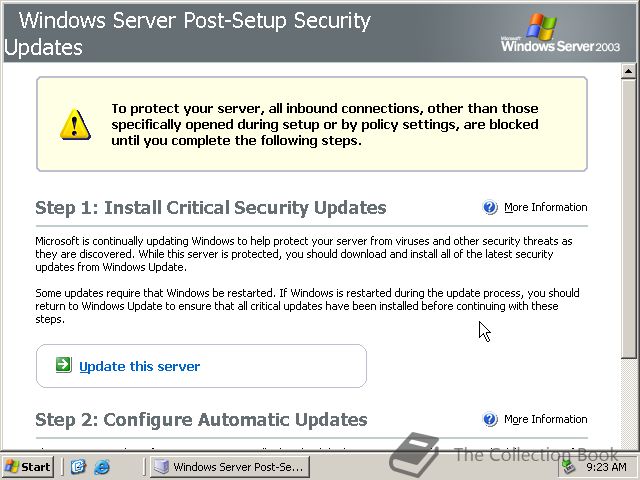Click the blue help icon in Step 2
This screenshot has width=640, height=480.
(490, 419)
